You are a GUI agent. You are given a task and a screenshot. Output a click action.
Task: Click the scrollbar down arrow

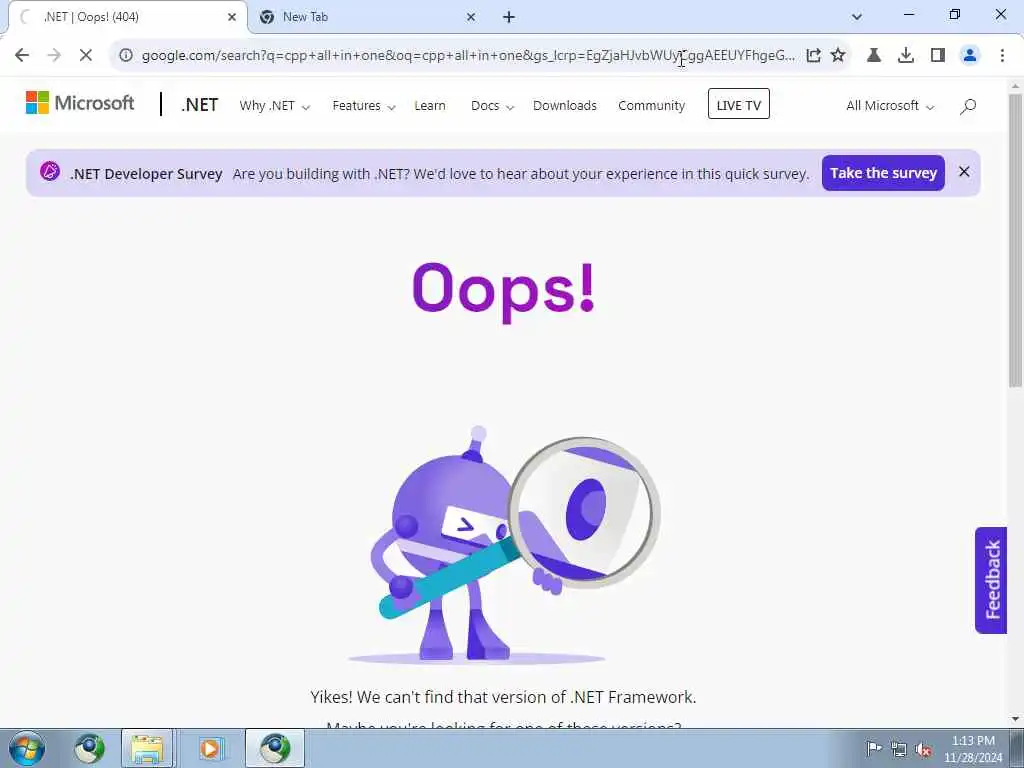[1015, 719]
